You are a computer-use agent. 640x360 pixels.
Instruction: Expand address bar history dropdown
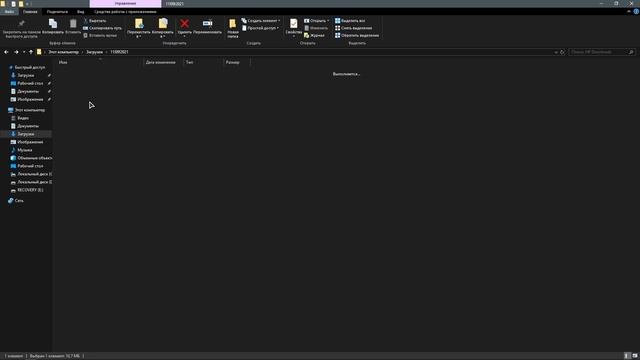556,52
